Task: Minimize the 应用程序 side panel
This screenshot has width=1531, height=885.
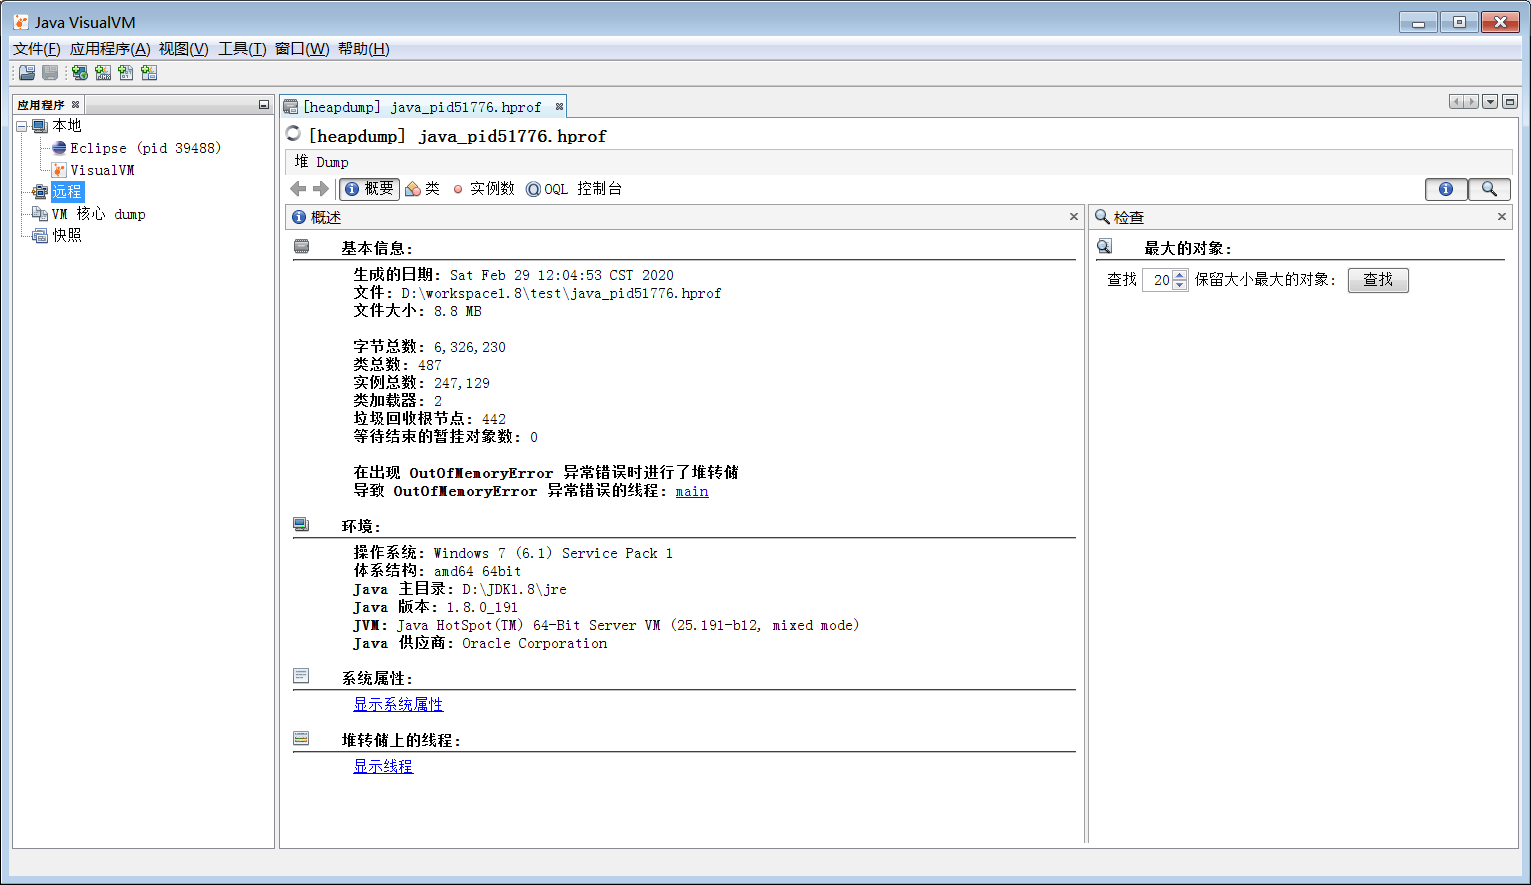Action: point(264,105)
